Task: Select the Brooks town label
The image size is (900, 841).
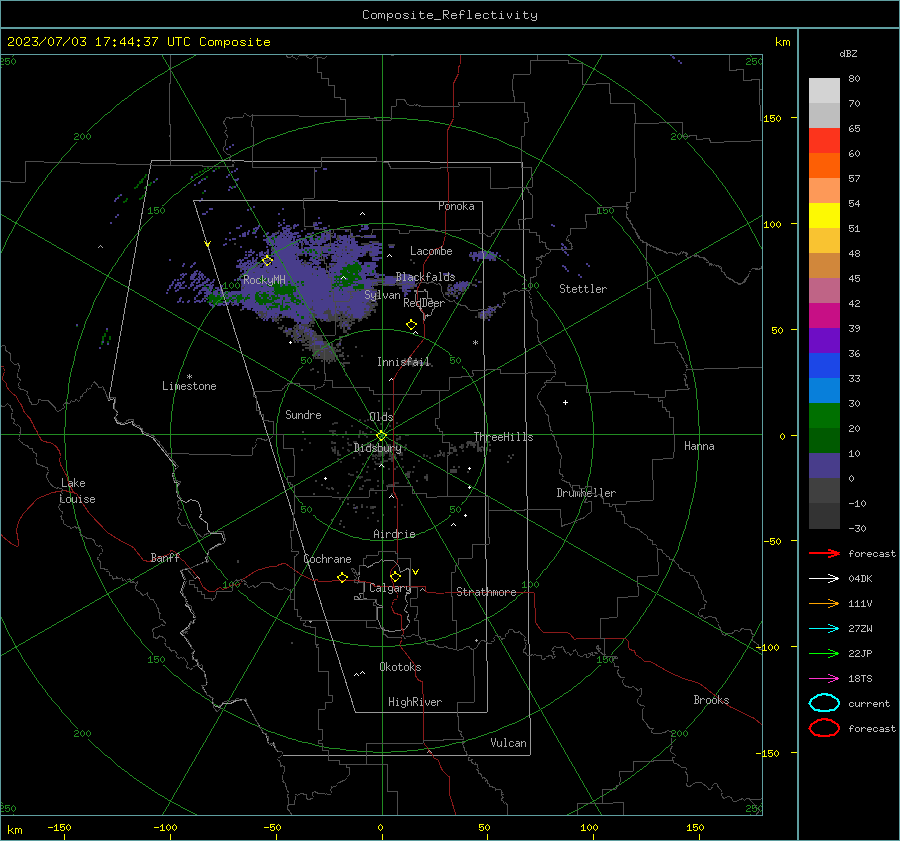Action: coord(711,700)
